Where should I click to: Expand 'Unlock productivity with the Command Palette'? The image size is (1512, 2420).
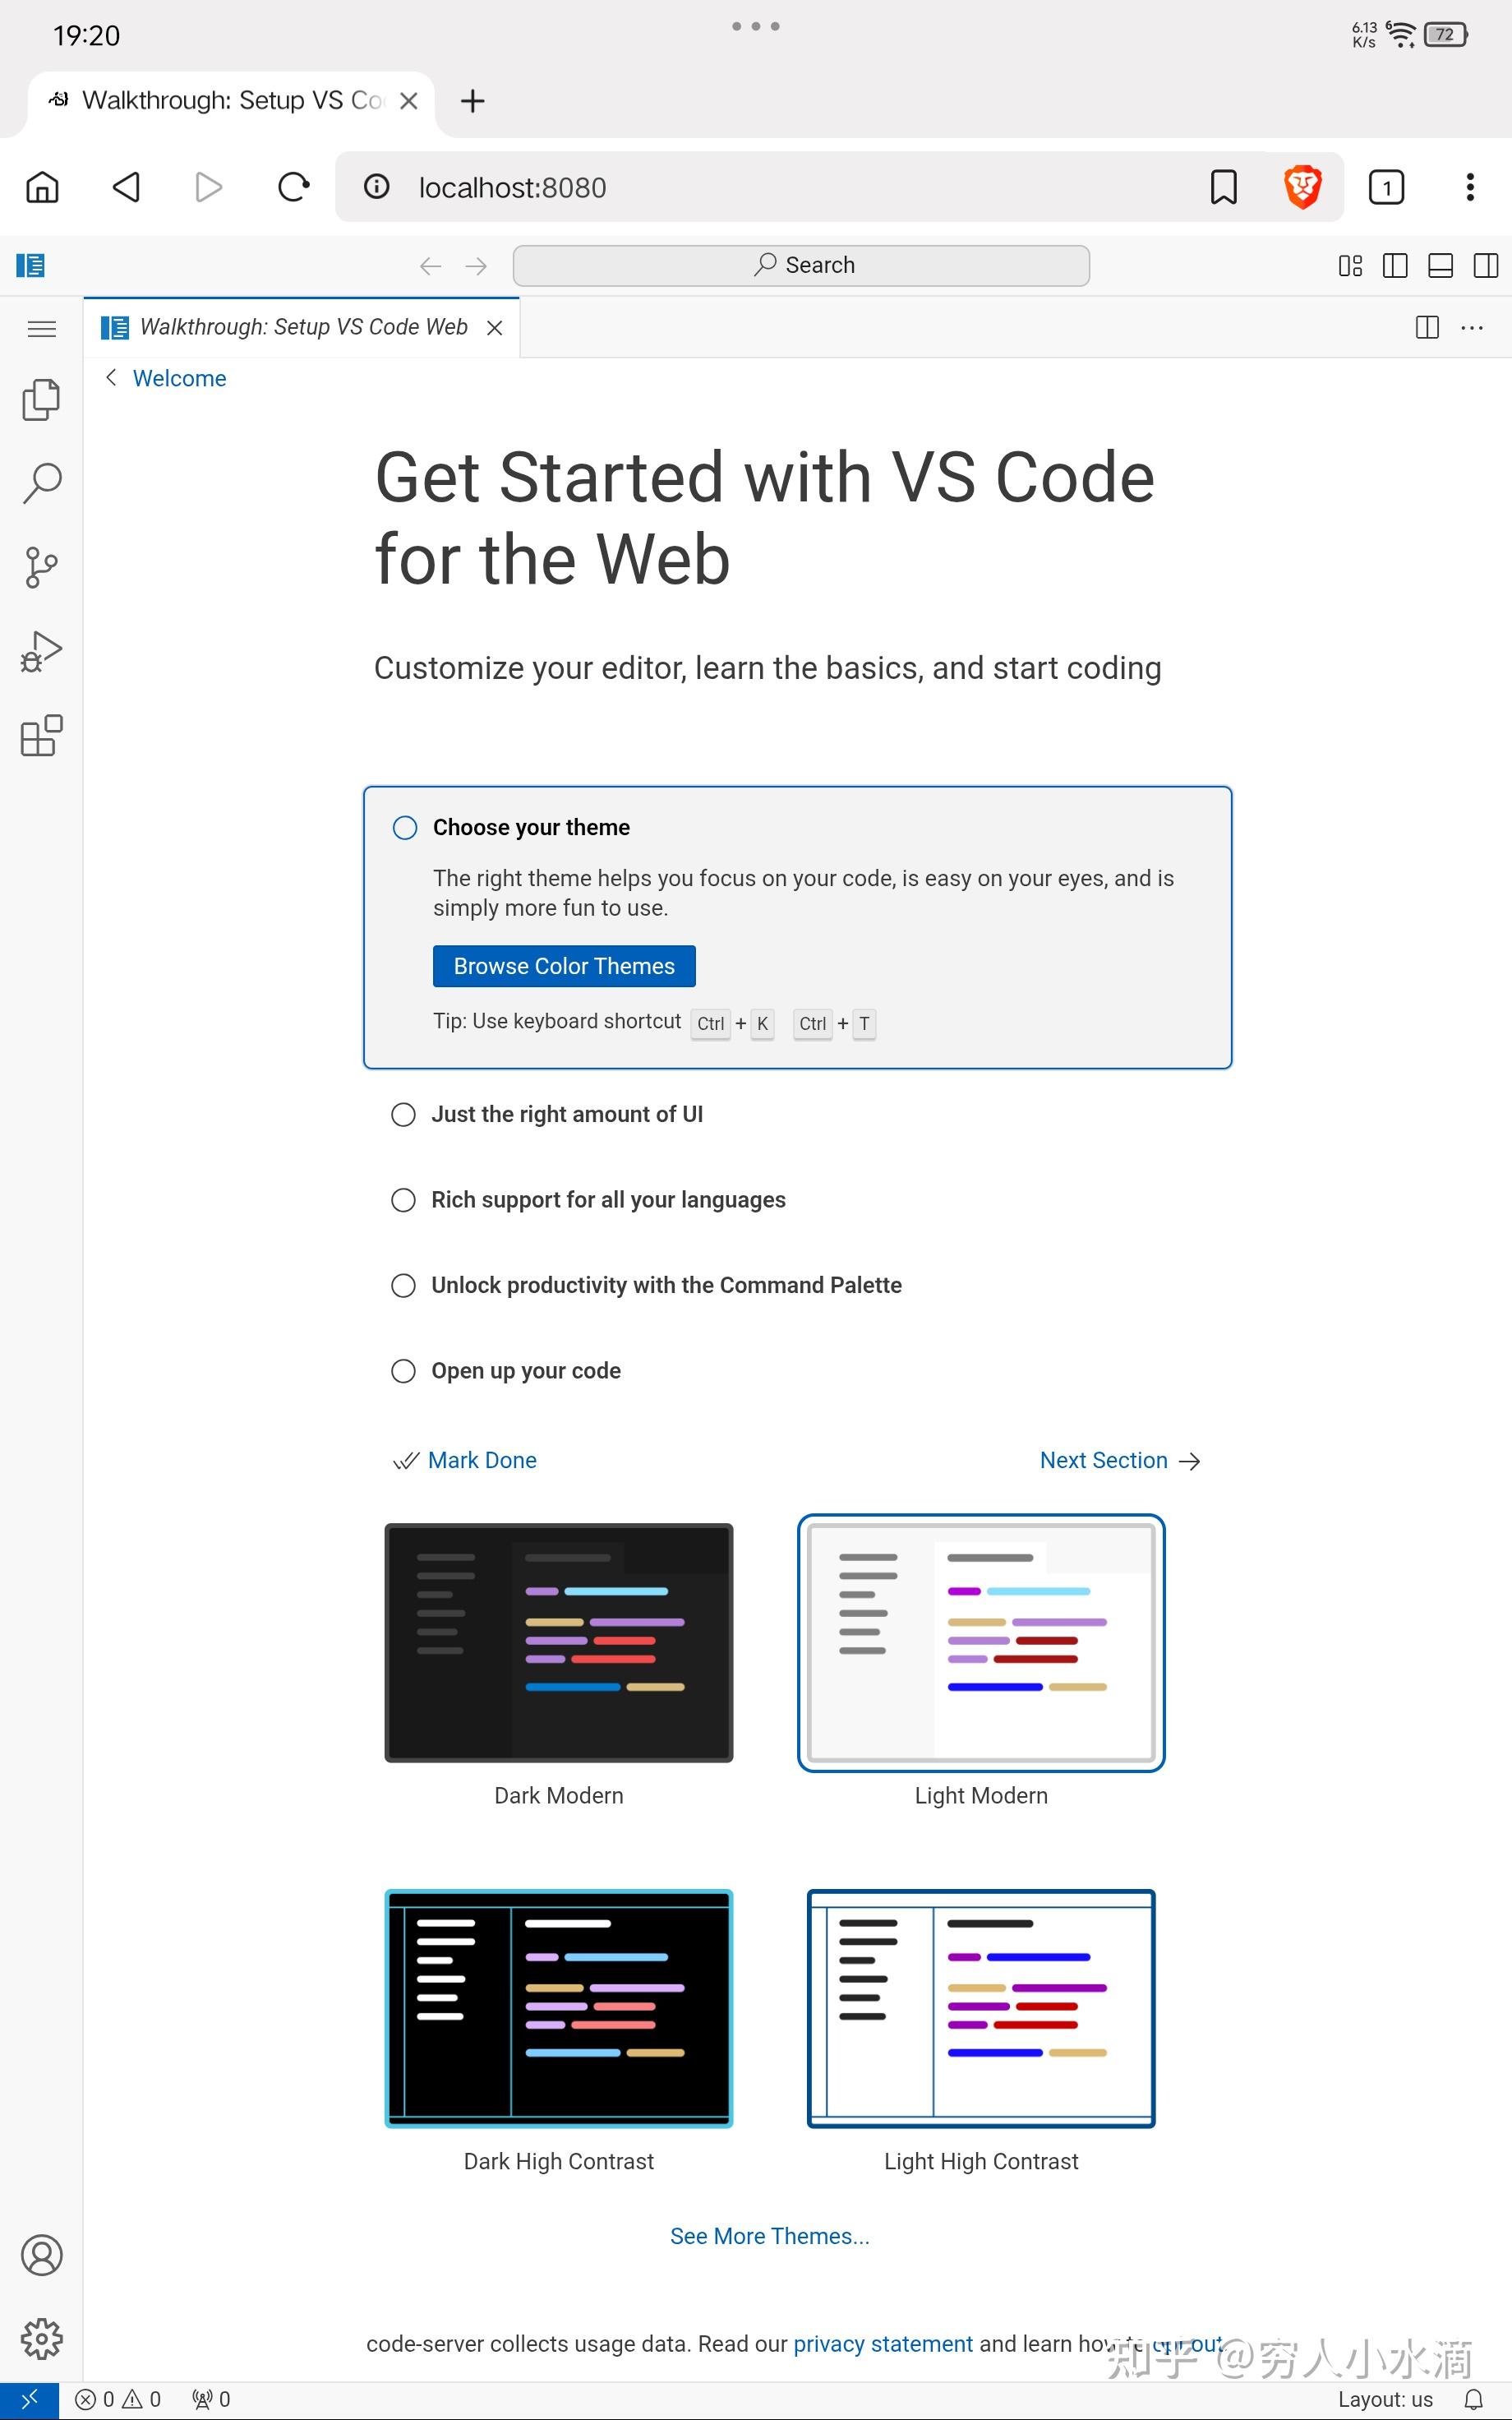pyautogui.click(x=666, y=1285)
